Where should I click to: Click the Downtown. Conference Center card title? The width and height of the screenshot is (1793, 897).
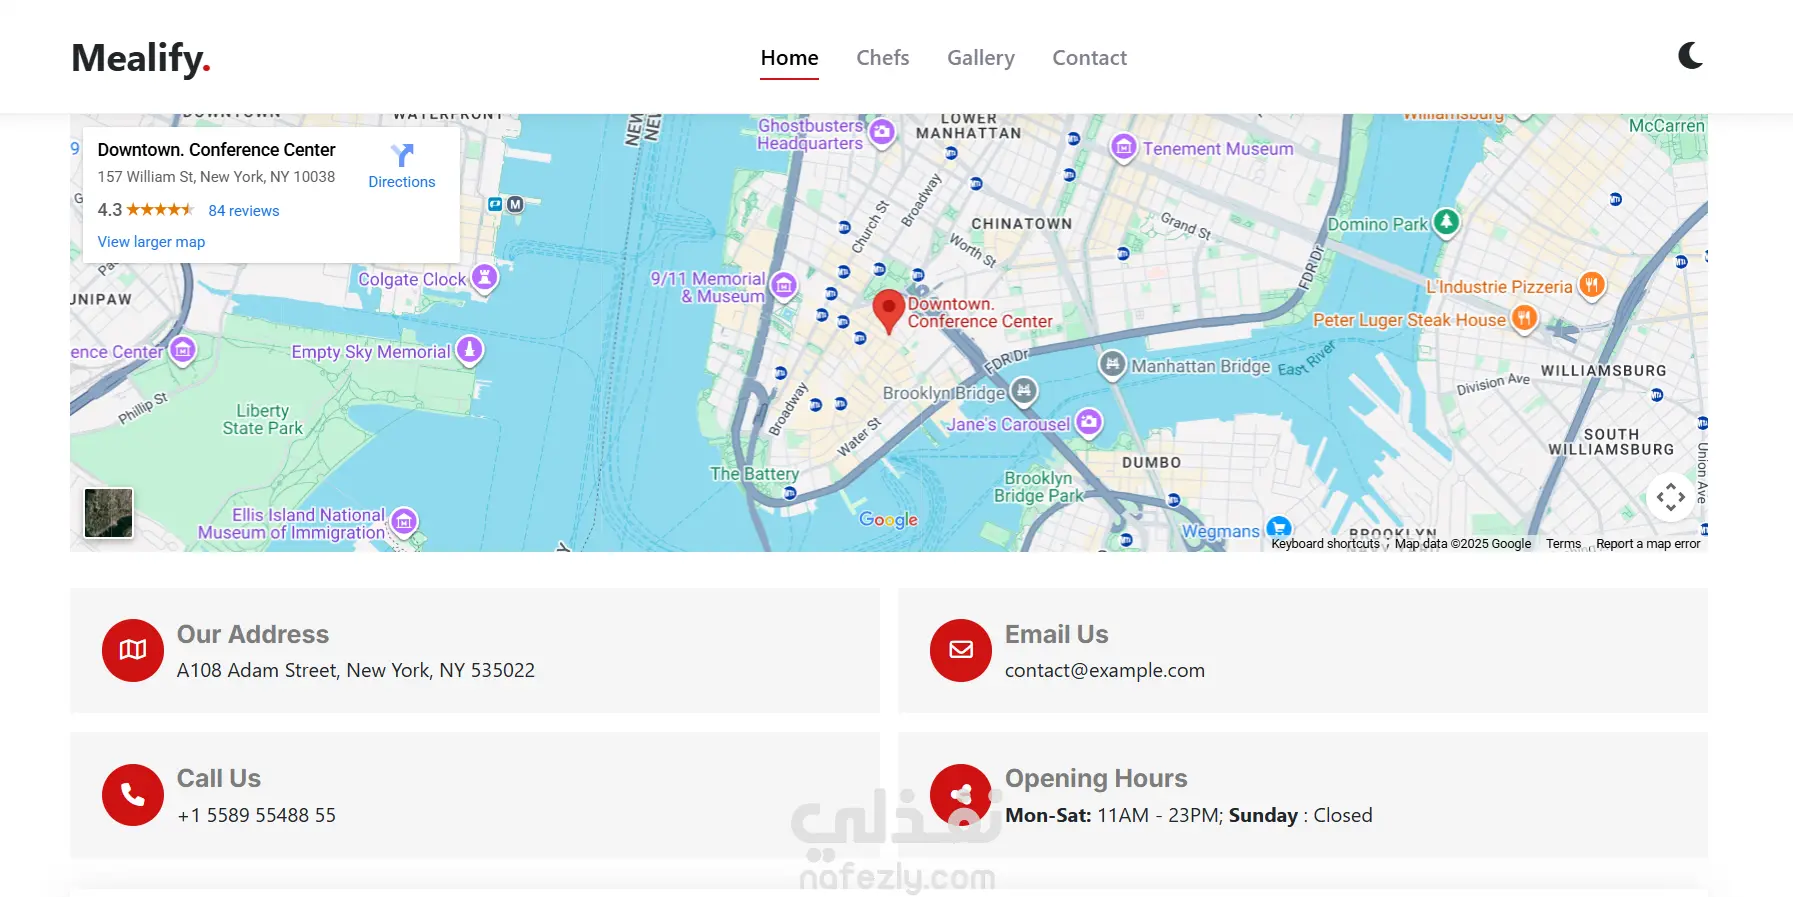coord(216,150)
